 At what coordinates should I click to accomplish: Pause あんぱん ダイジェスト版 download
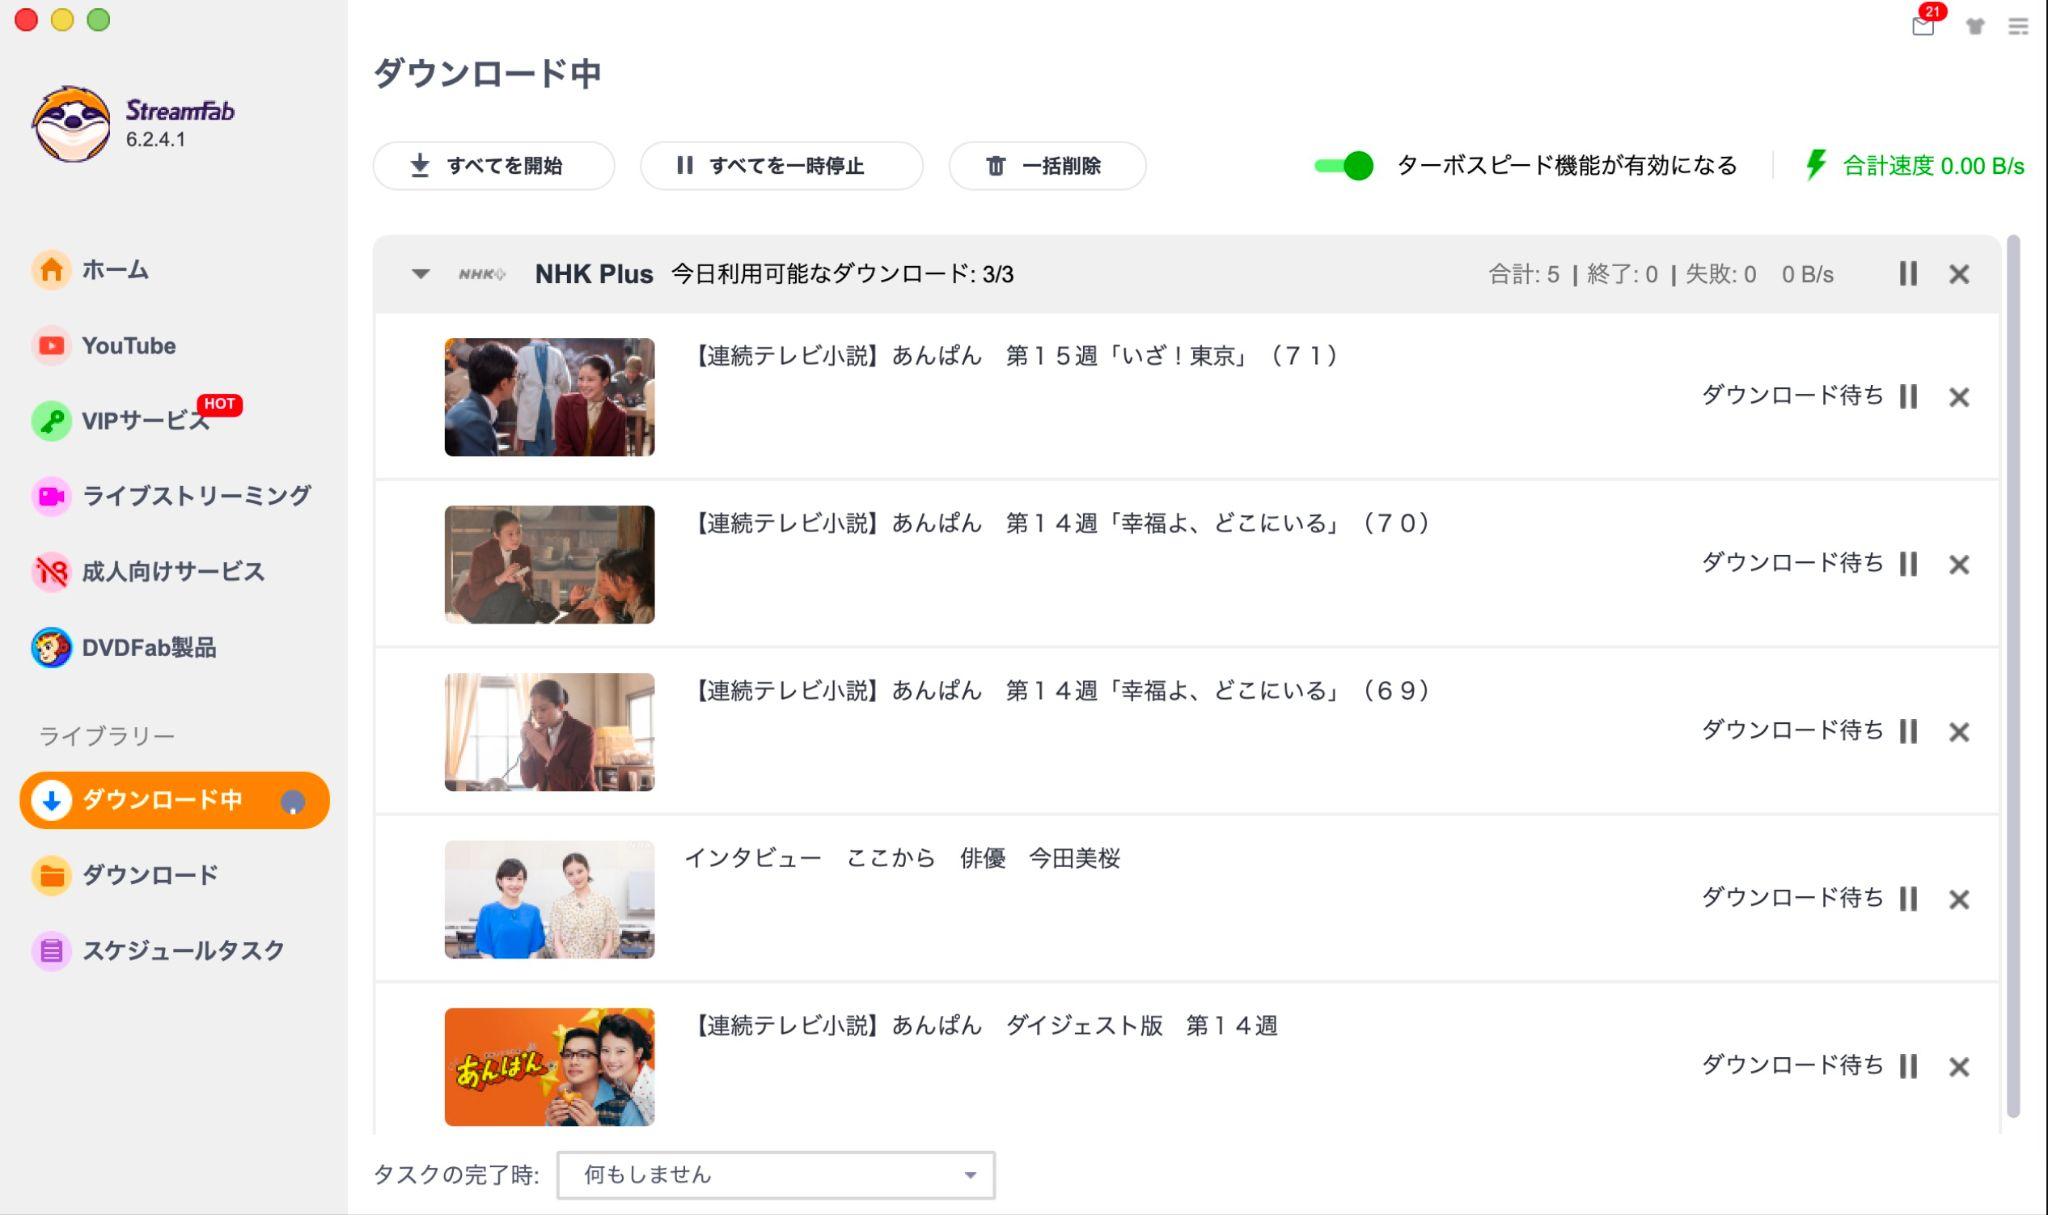(x=1908, y=1066)
